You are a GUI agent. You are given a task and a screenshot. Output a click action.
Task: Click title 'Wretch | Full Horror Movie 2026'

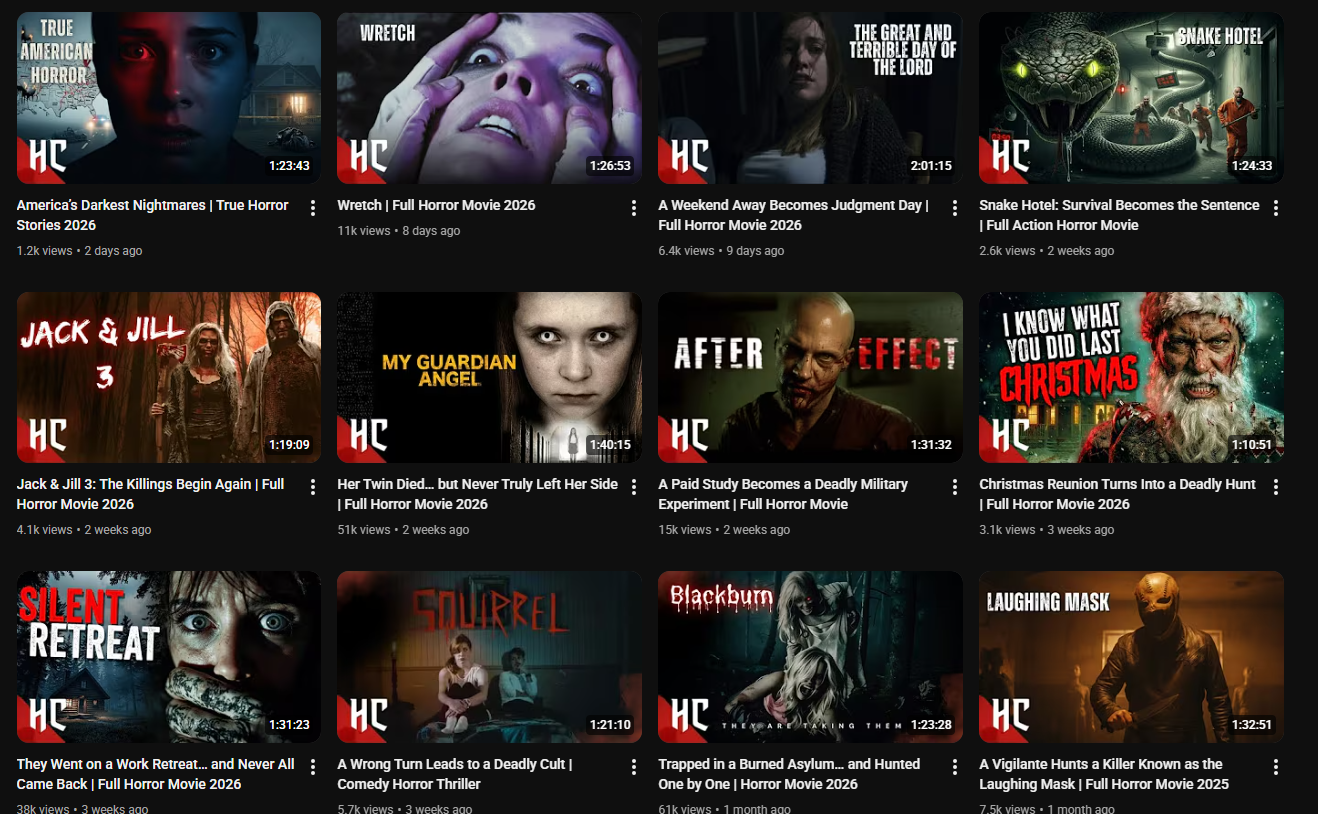[436, 205]
